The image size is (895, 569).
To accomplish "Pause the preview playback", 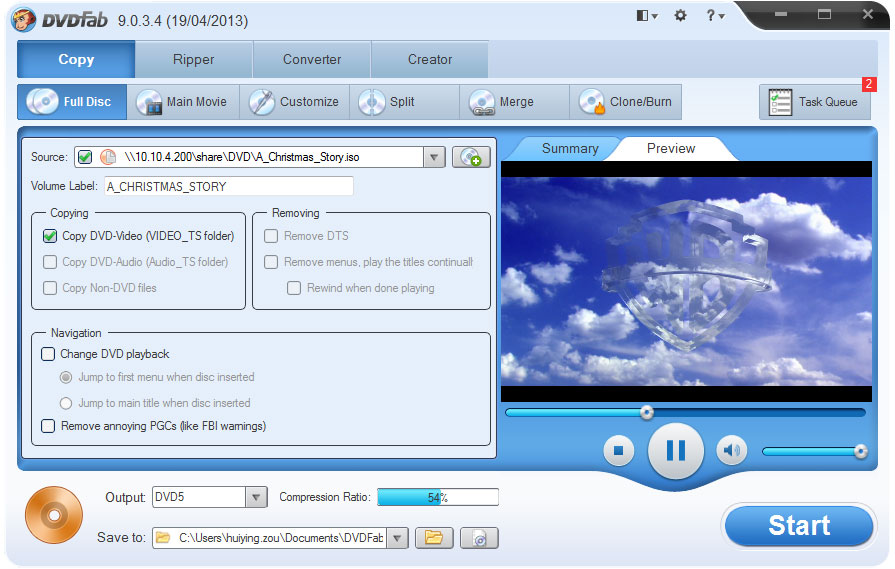I will pyautogui.click(x=676, y=450).
